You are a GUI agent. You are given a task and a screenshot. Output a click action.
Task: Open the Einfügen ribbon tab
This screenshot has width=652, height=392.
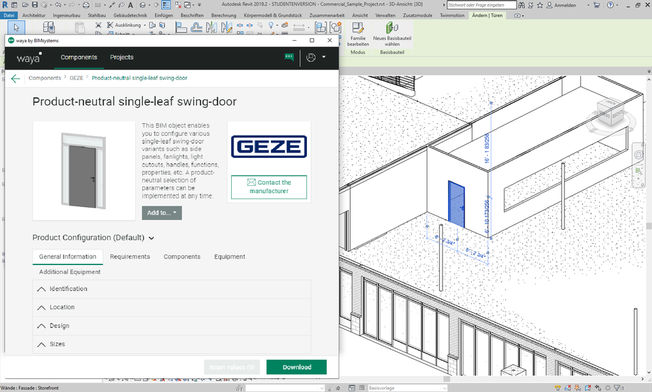tap(163, 15)
